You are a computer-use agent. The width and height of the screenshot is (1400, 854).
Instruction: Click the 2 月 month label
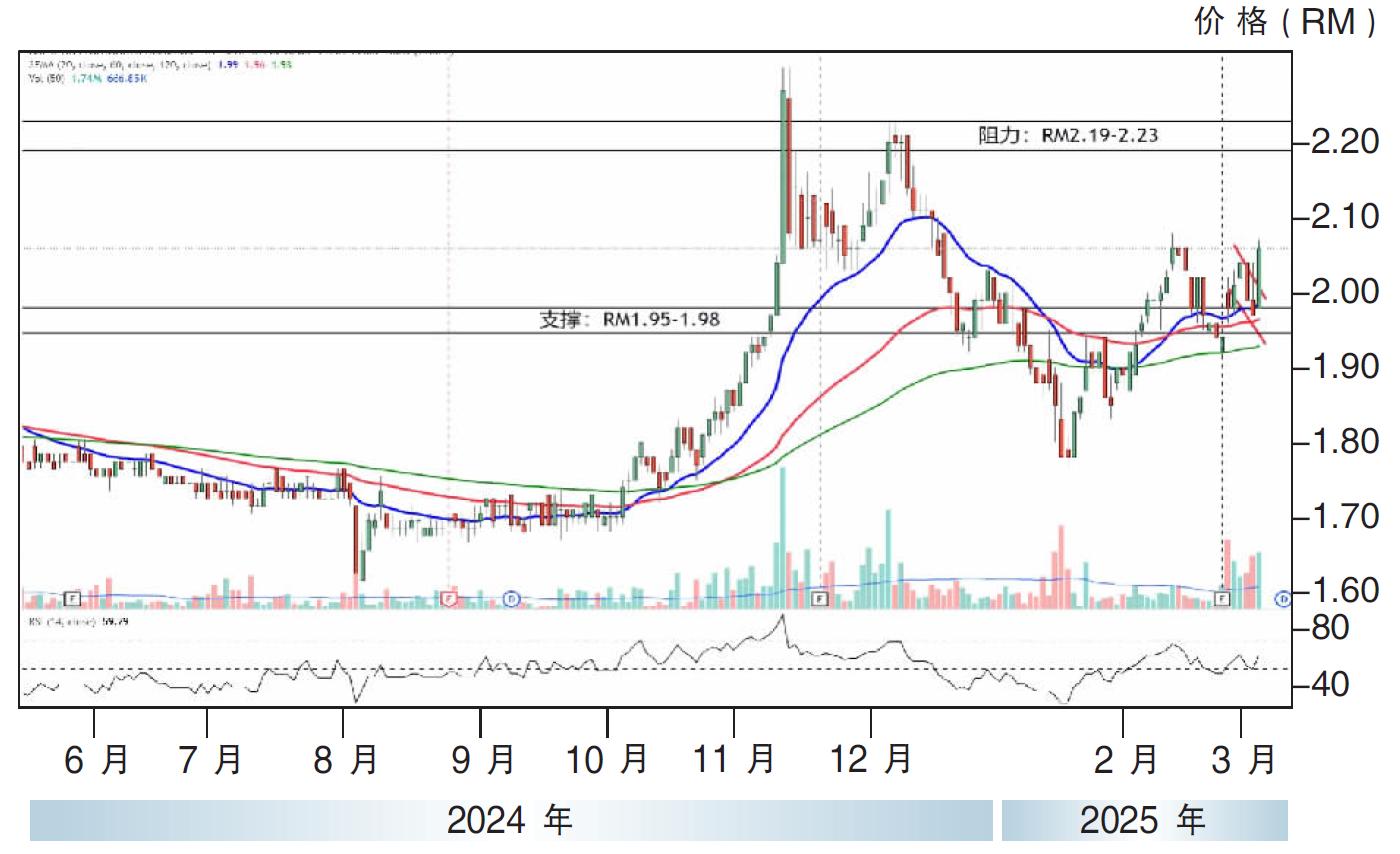(x=1125, y=761)
